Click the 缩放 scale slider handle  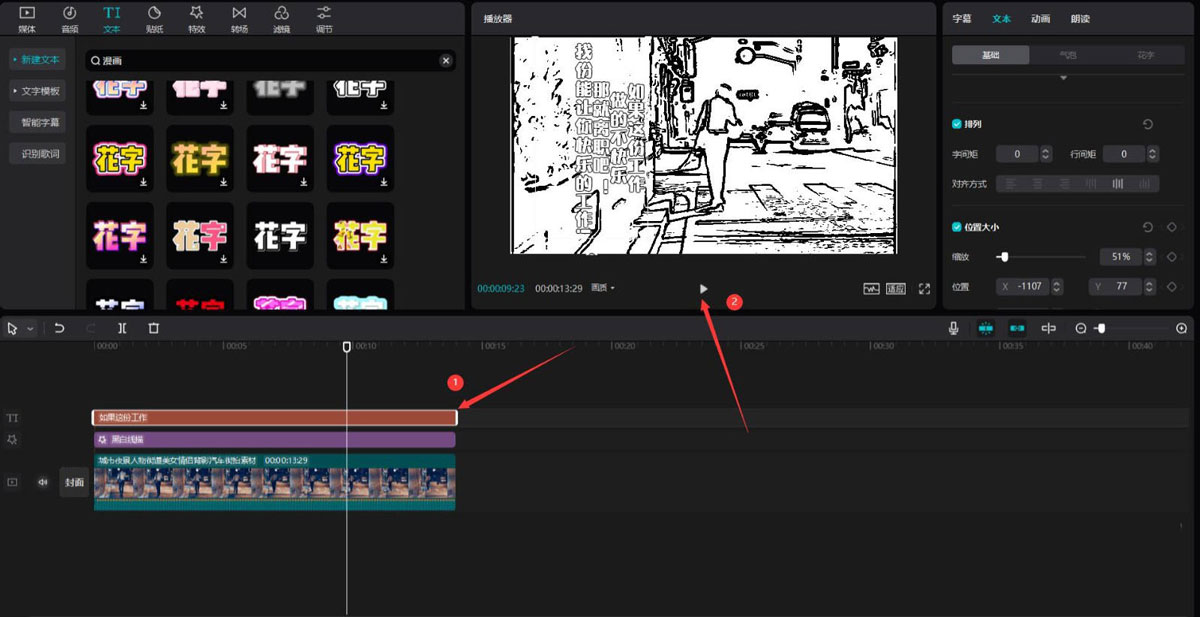pyautogui.click(x=1005, y=257)
